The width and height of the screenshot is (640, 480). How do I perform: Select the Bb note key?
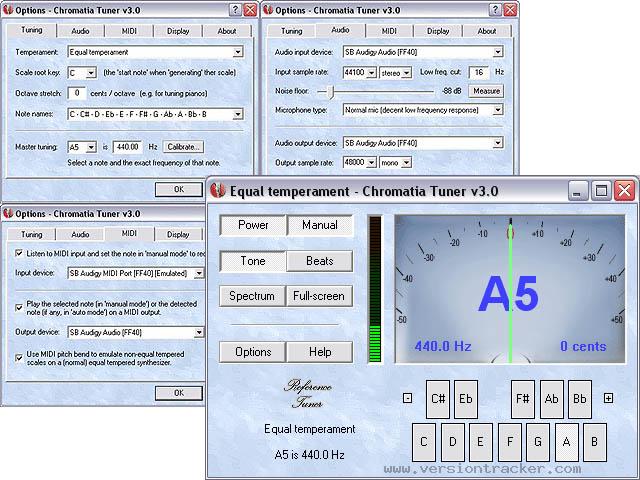tap(580, 399)
